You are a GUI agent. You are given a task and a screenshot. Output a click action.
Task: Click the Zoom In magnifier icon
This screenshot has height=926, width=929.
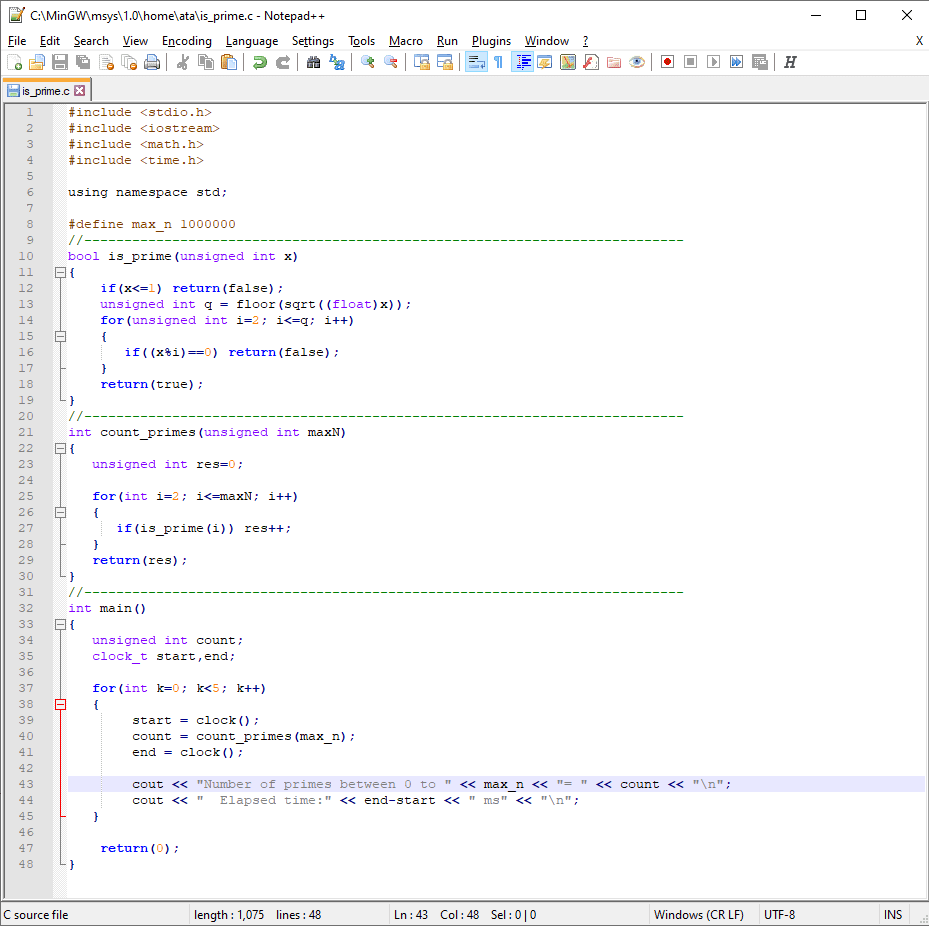pos(367,62)
